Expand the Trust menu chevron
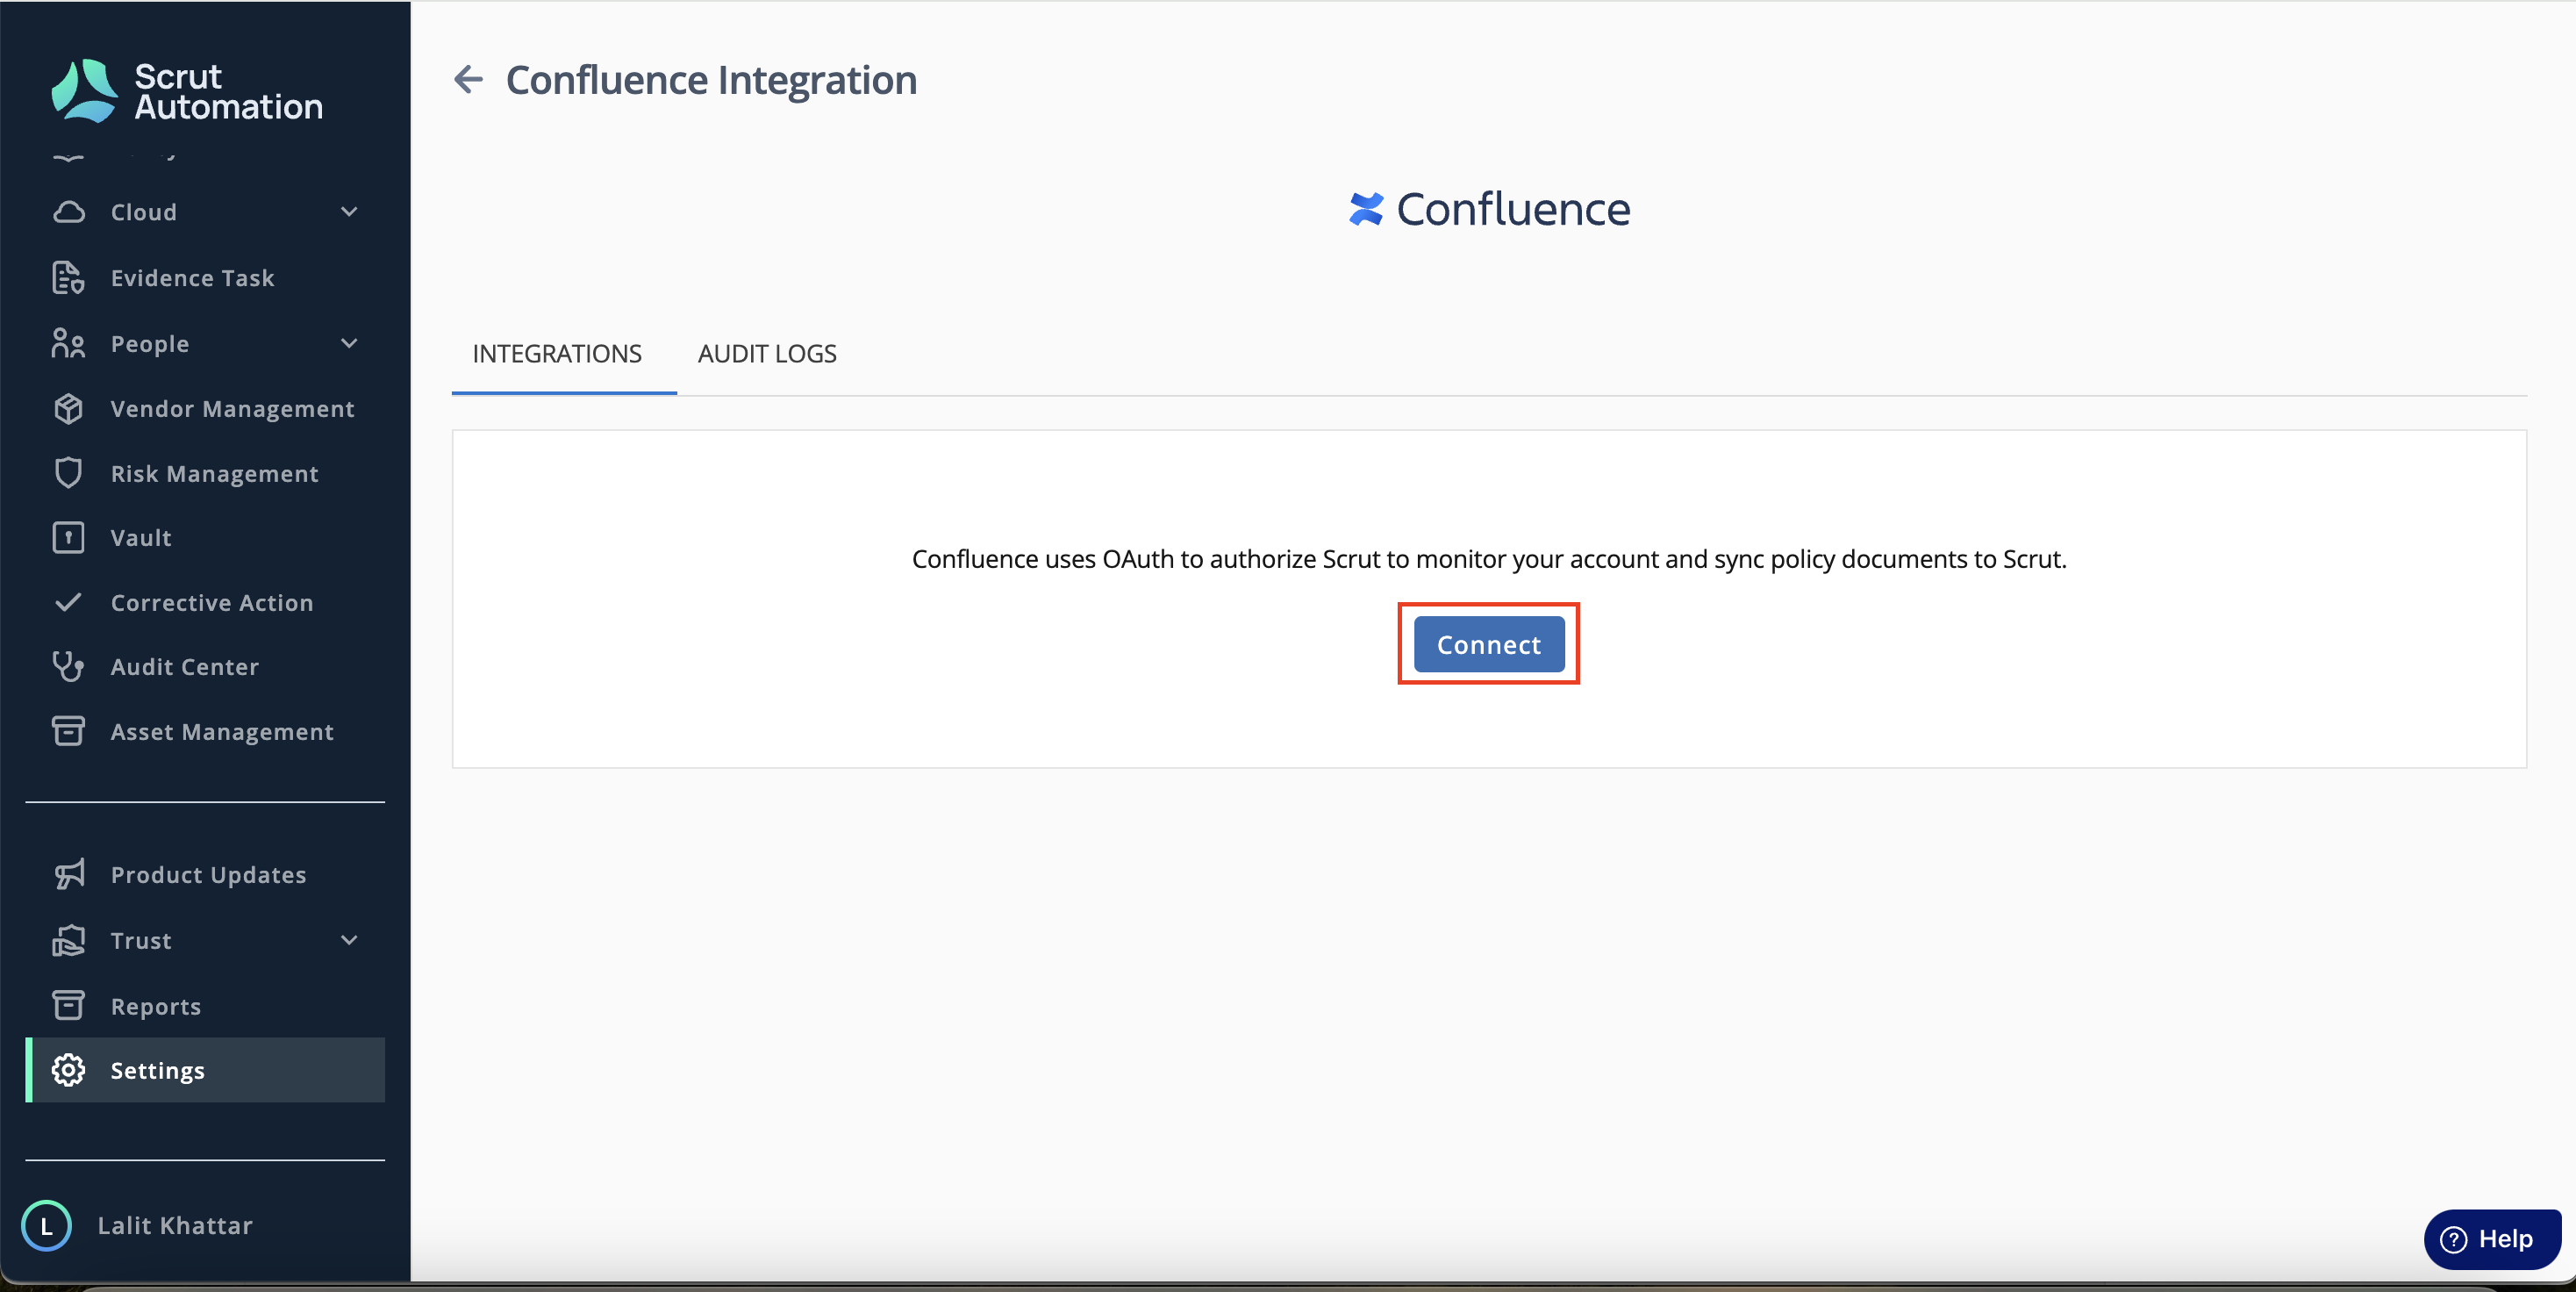Viewport: 2576px width, 1292px height. pos(349,940)
